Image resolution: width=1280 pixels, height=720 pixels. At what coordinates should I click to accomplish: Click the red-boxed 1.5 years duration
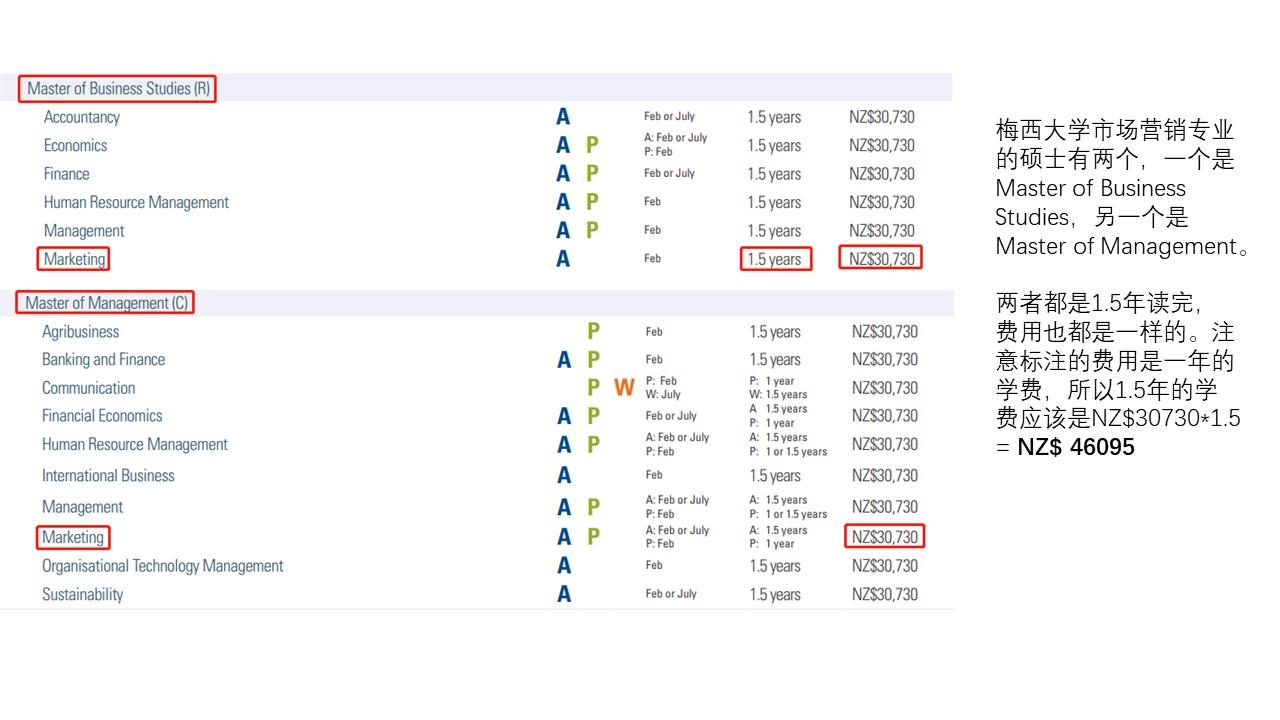(775, 259)
